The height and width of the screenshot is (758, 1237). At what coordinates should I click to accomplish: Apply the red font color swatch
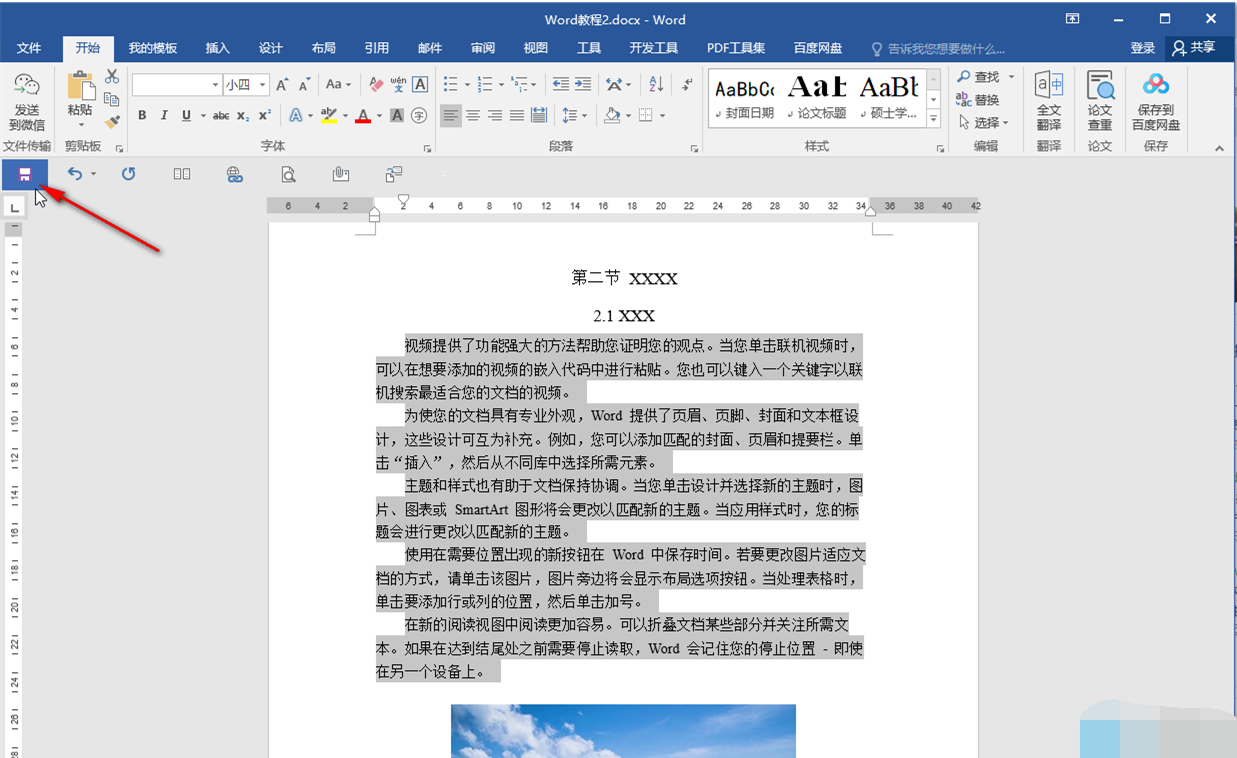[363, 116]
